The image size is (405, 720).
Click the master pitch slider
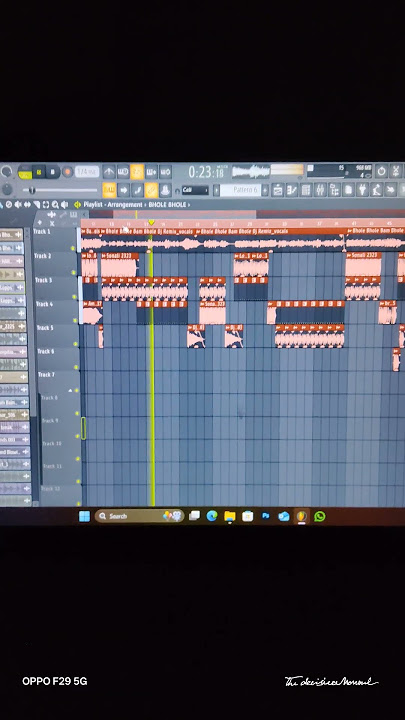pos(60,190)
